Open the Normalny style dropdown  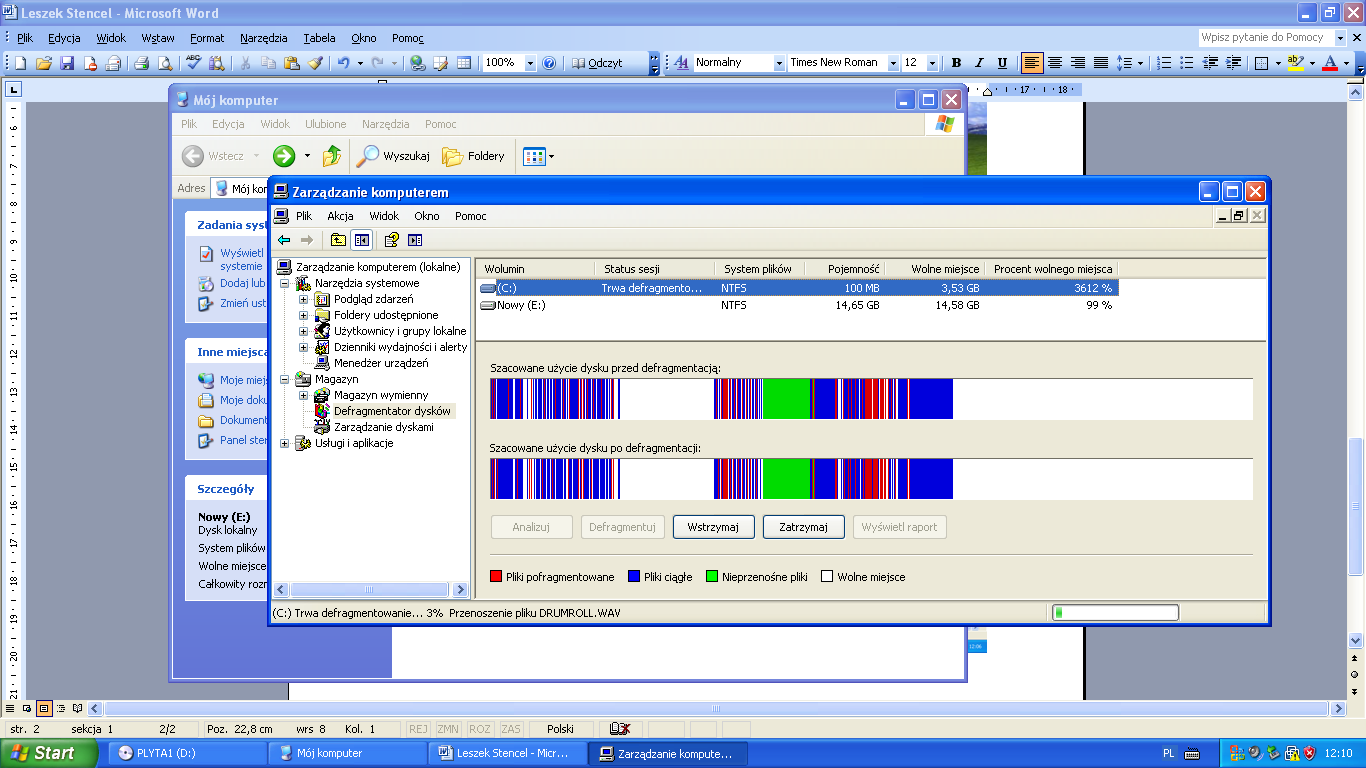(x=779, y=63)
